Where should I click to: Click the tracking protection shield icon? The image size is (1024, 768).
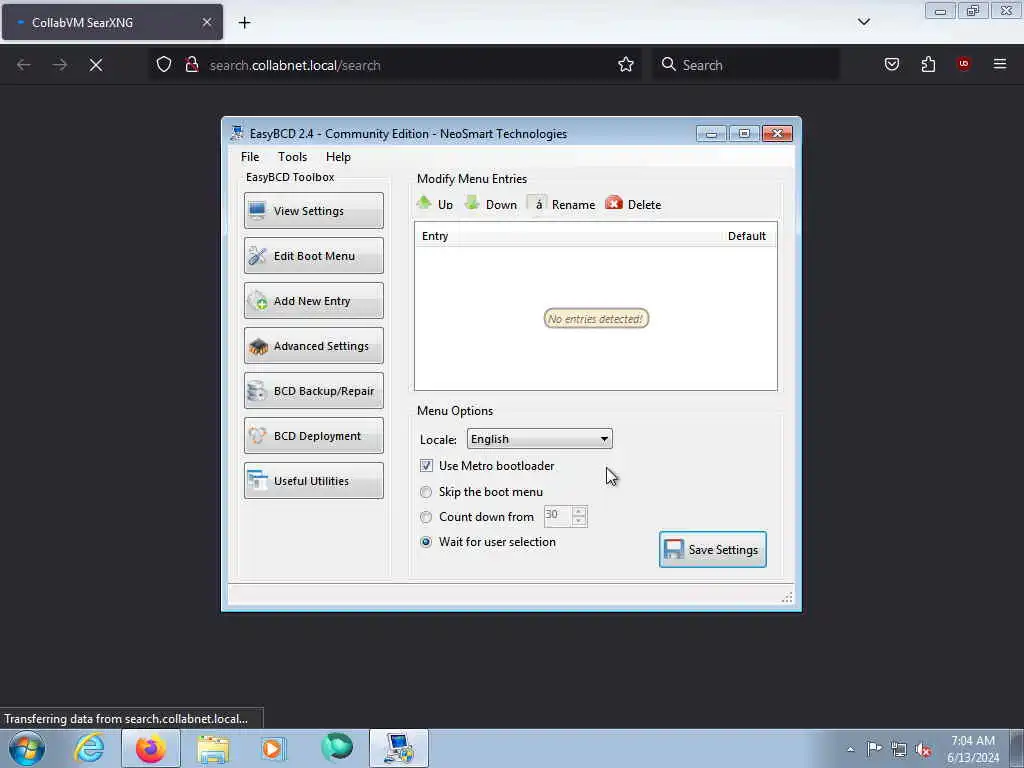pos(164,64)
